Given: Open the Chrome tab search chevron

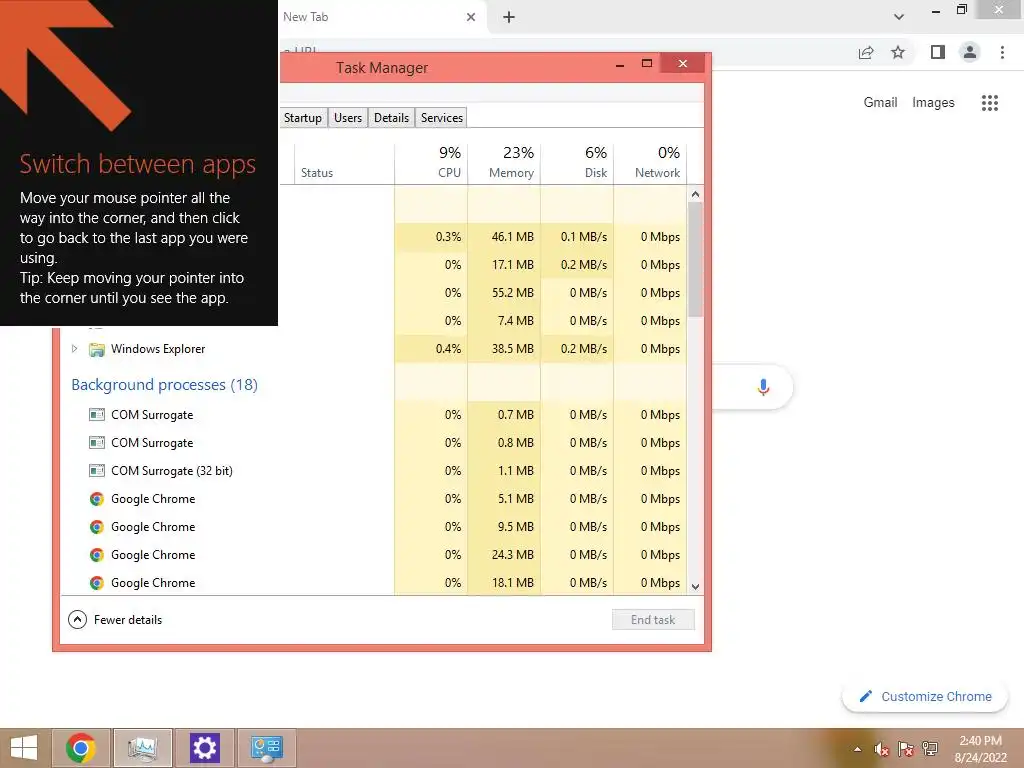Looking at the screenshot, I should pos(899,17).
